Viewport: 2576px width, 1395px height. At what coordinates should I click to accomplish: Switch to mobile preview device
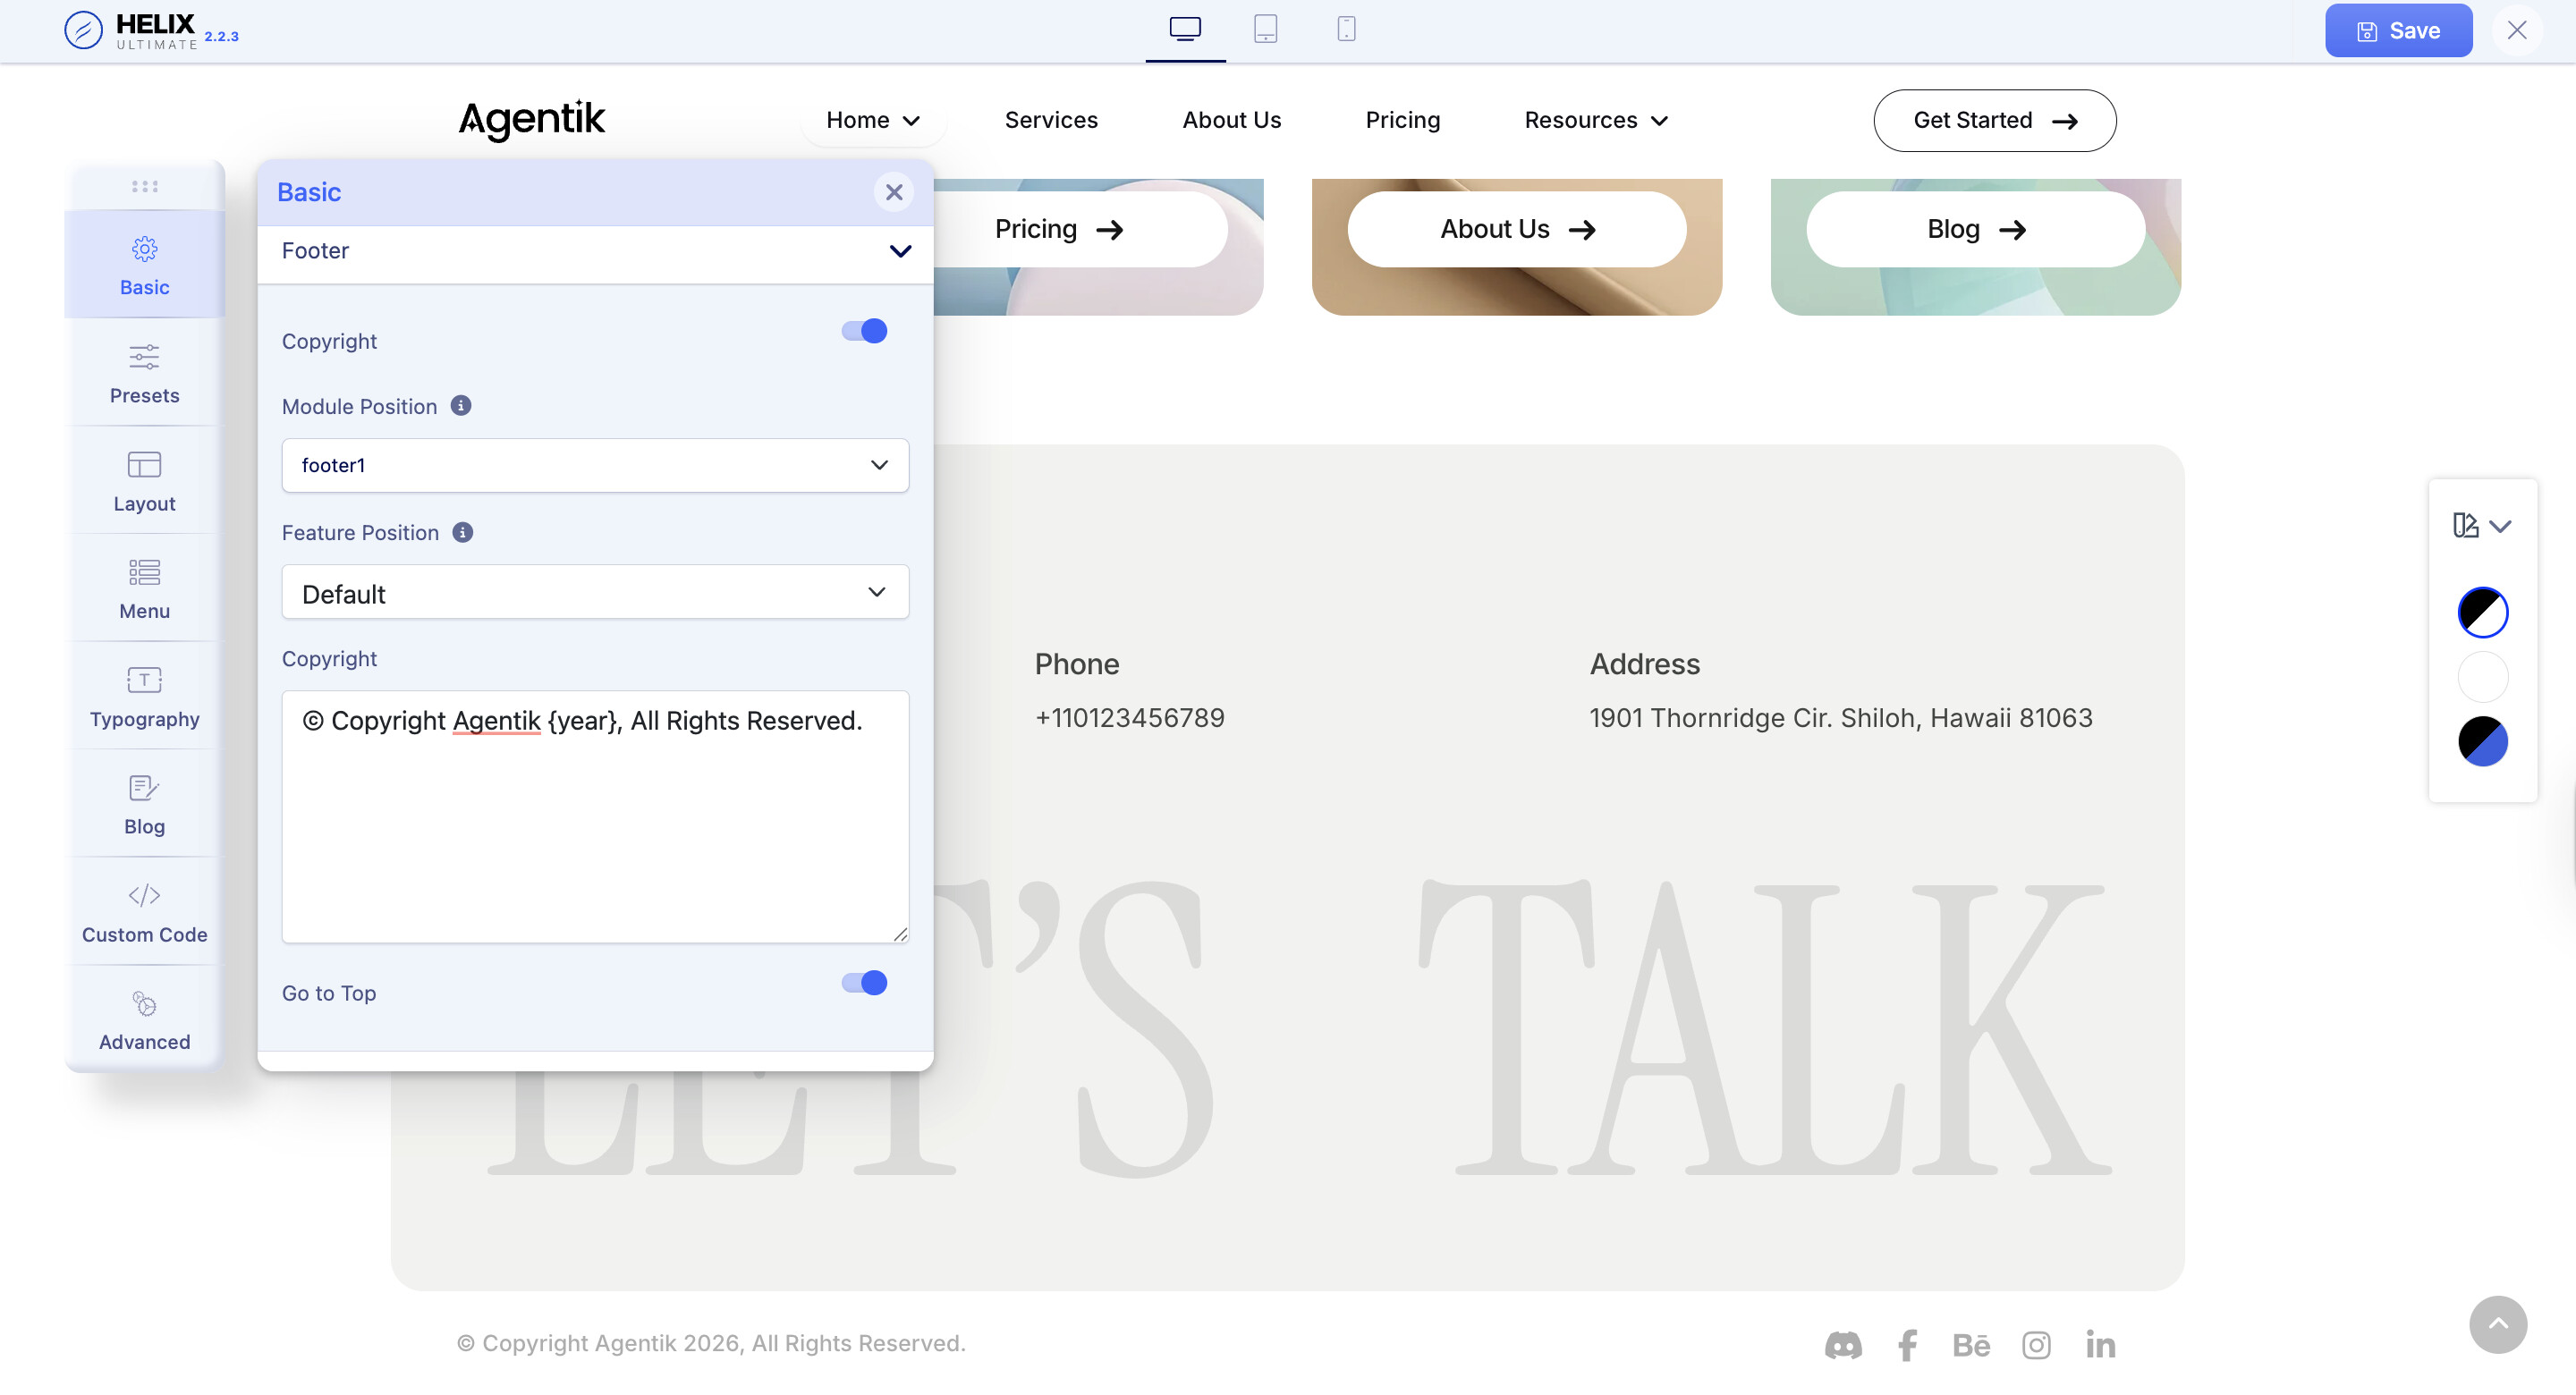pos(1346,30)
